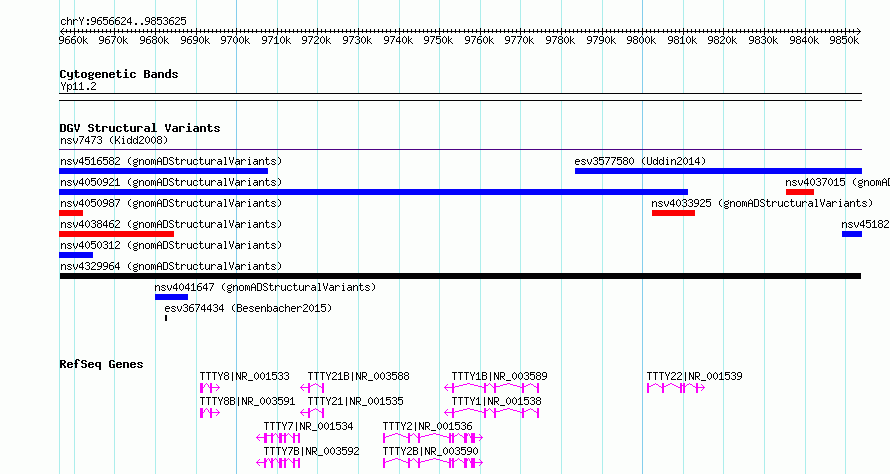This screenshot has width=890, height=474.
Task: Select the red nsv4038462 variant bar
Action: click(x=116, y=234)
